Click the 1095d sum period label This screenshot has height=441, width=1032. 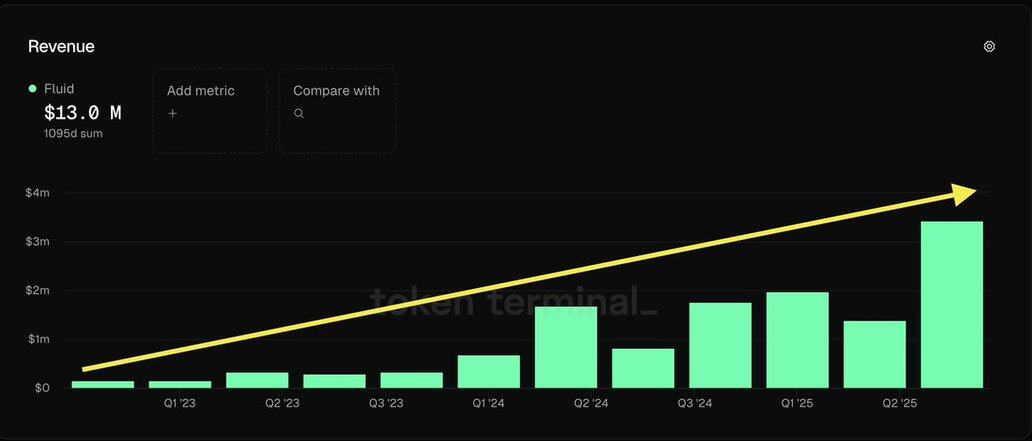pyautogui.click(x=73, y=133)
